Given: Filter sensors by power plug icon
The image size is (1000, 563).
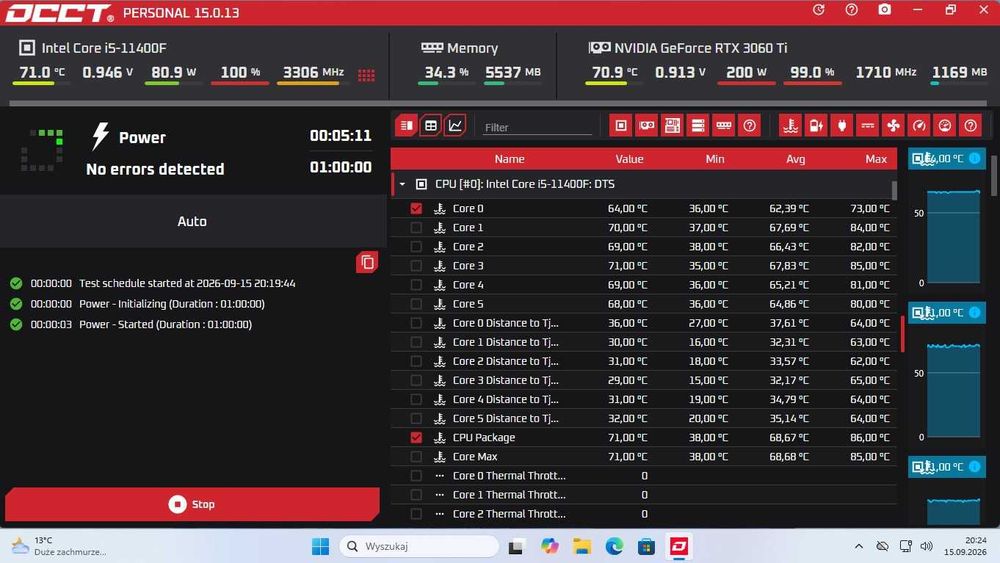Looking at the screenshot, I should tap(842, 126).
